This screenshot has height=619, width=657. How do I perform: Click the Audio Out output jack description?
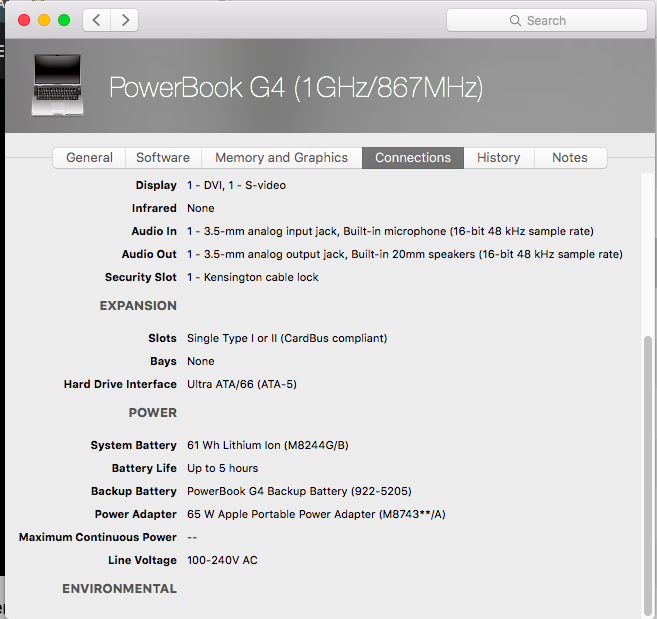(405, 254)
